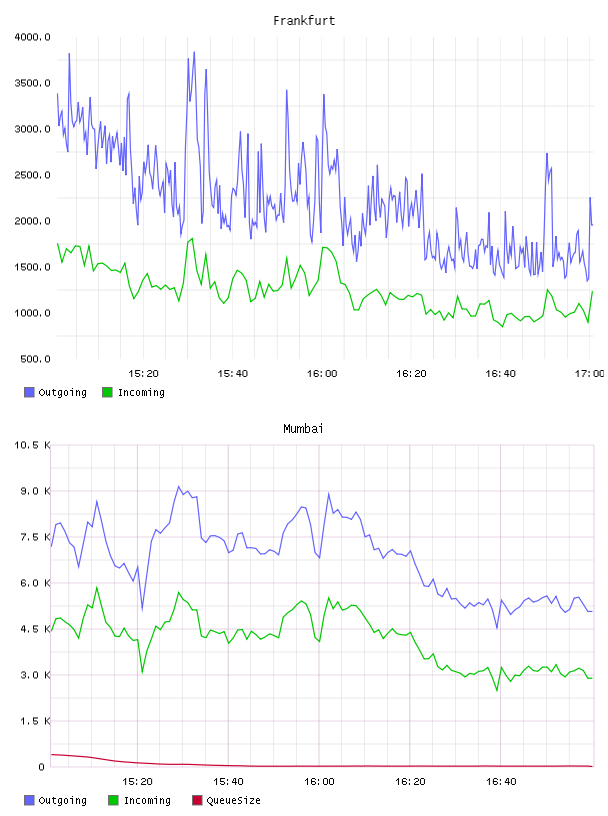This screenshot has height=816, width=608.
Task: Click the 16:40 time label in Mumbai chart
Action: pos(501,782)
